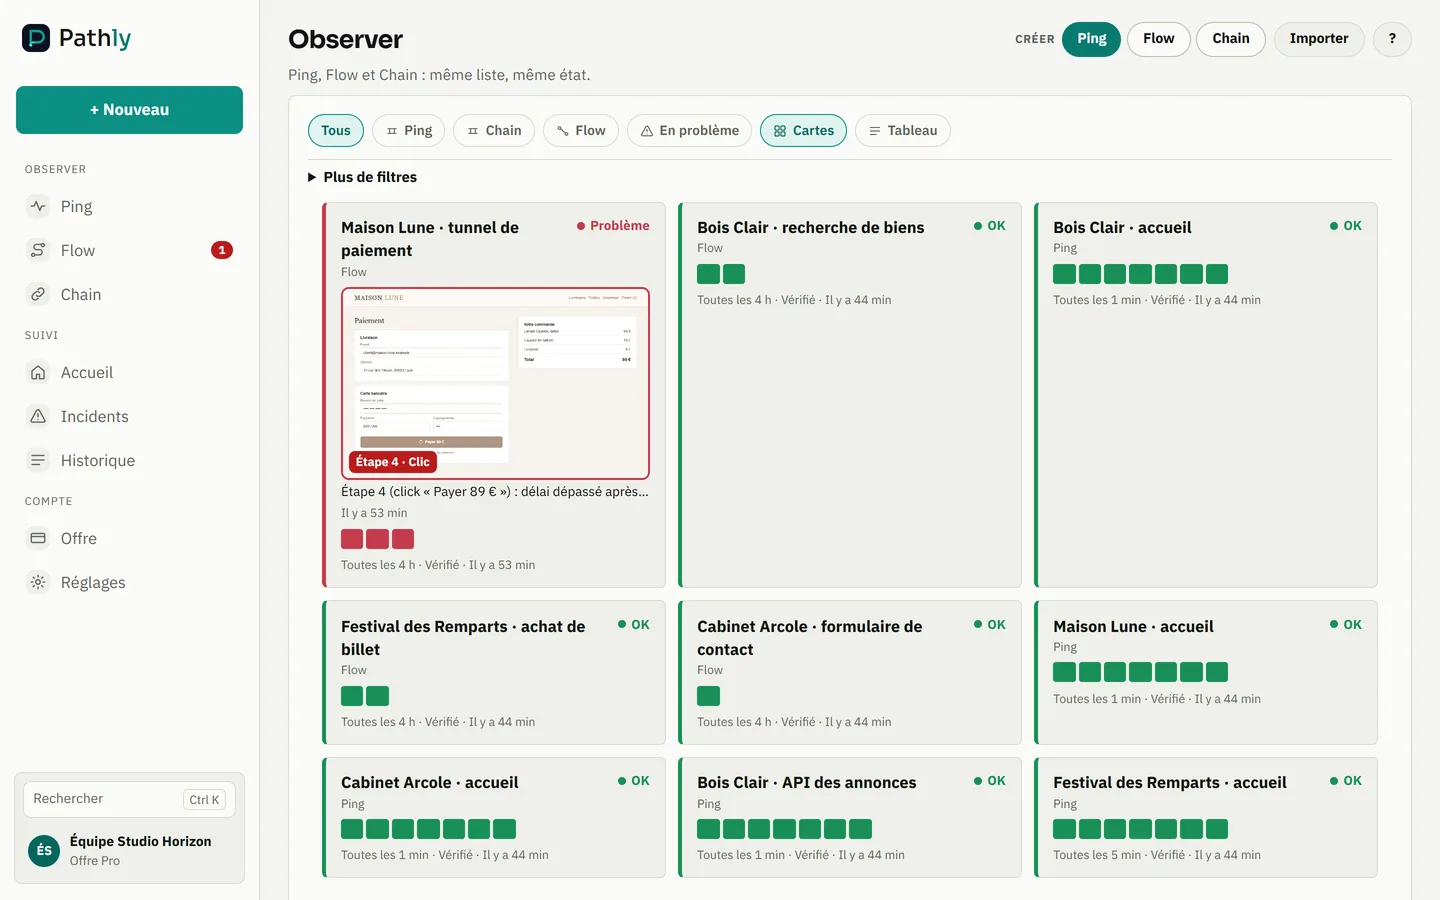
Task: Expand Plus de filtres
Action: pos(362,177)
